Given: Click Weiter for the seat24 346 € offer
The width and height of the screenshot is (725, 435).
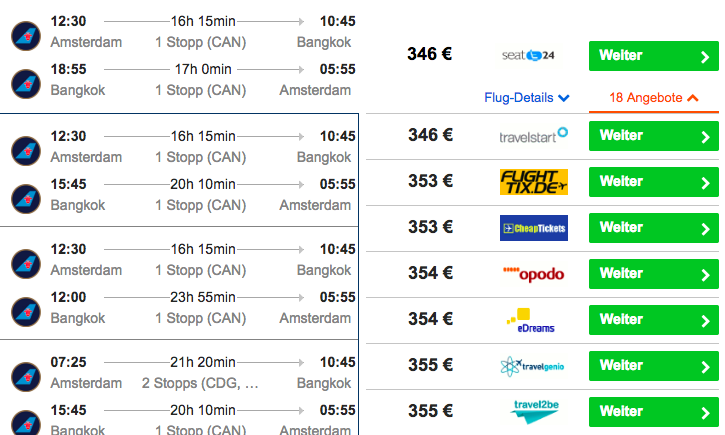Looking at the screenshot, I should [x=654, y=56].
